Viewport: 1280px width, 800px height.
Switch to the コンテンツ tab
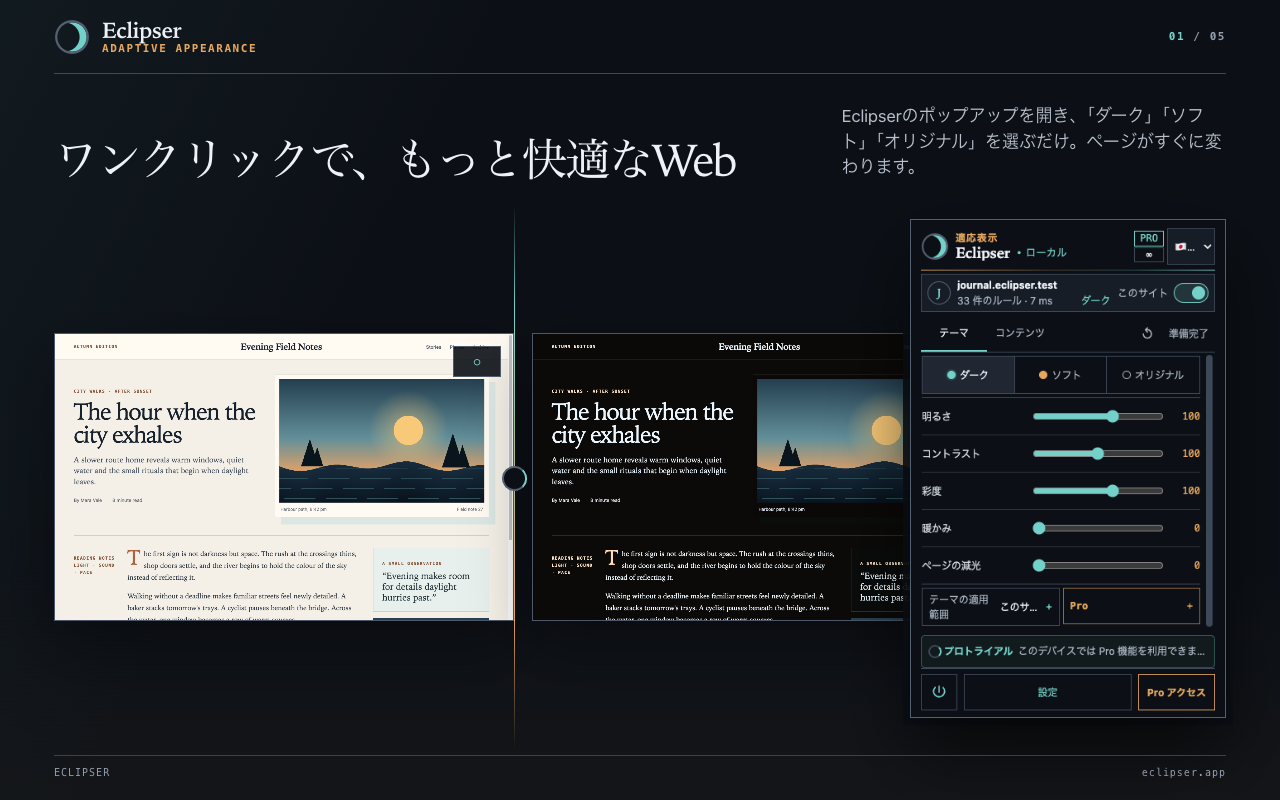pos(1020,333)
